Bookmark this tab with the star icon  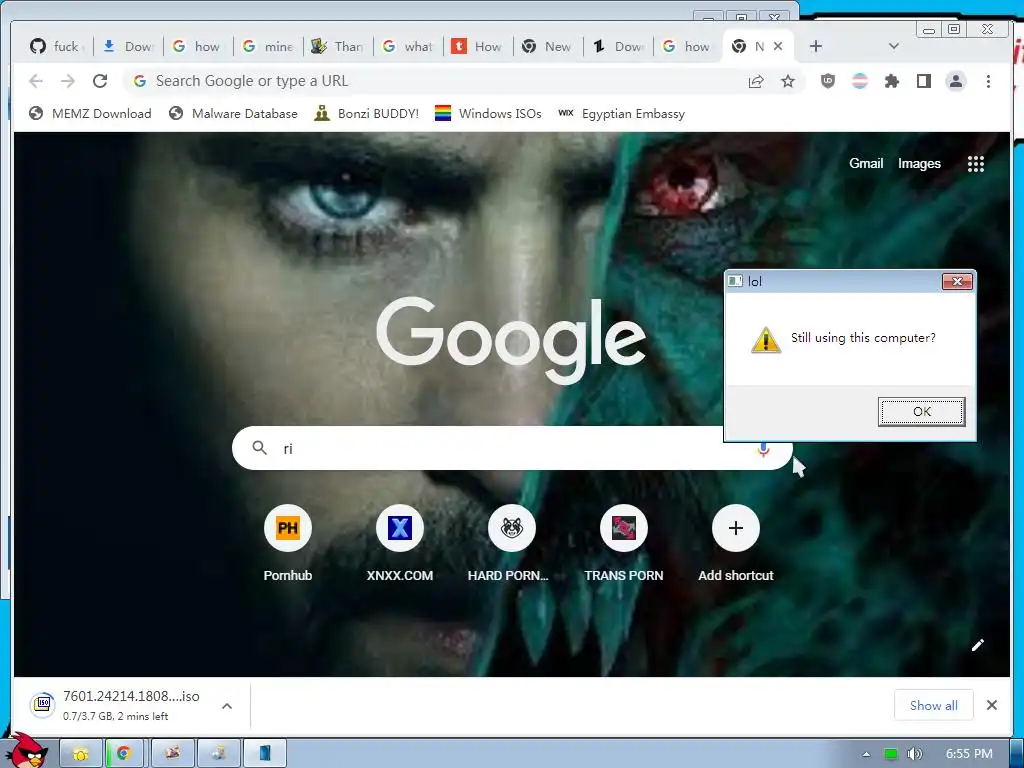pos(788,81)
